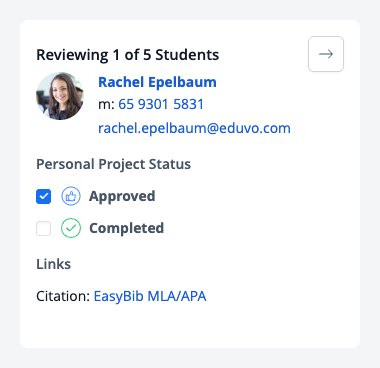Go to next student with arrow button
The width and height of the screenshot is (380, 368).
click(x=326, y=54)
